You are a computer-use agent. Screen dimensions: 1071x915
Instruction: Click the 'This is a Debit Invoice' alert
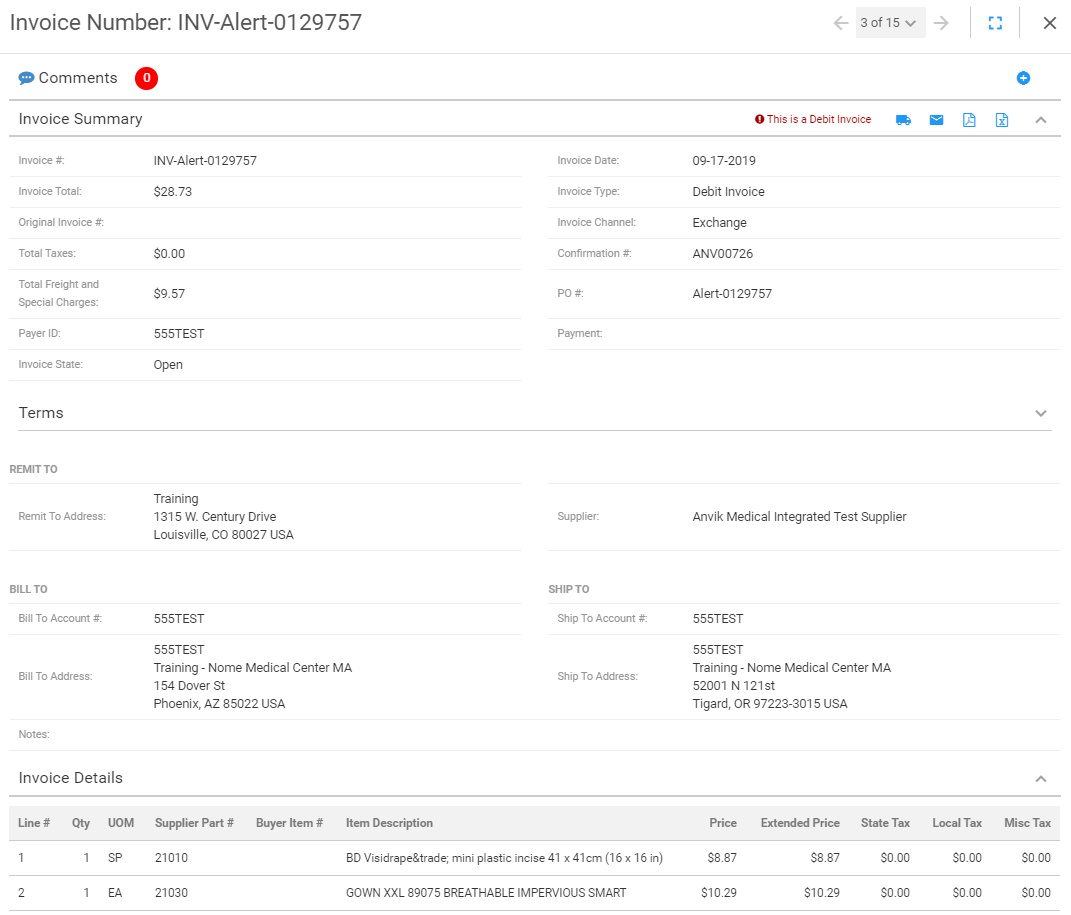coord(813,118)
